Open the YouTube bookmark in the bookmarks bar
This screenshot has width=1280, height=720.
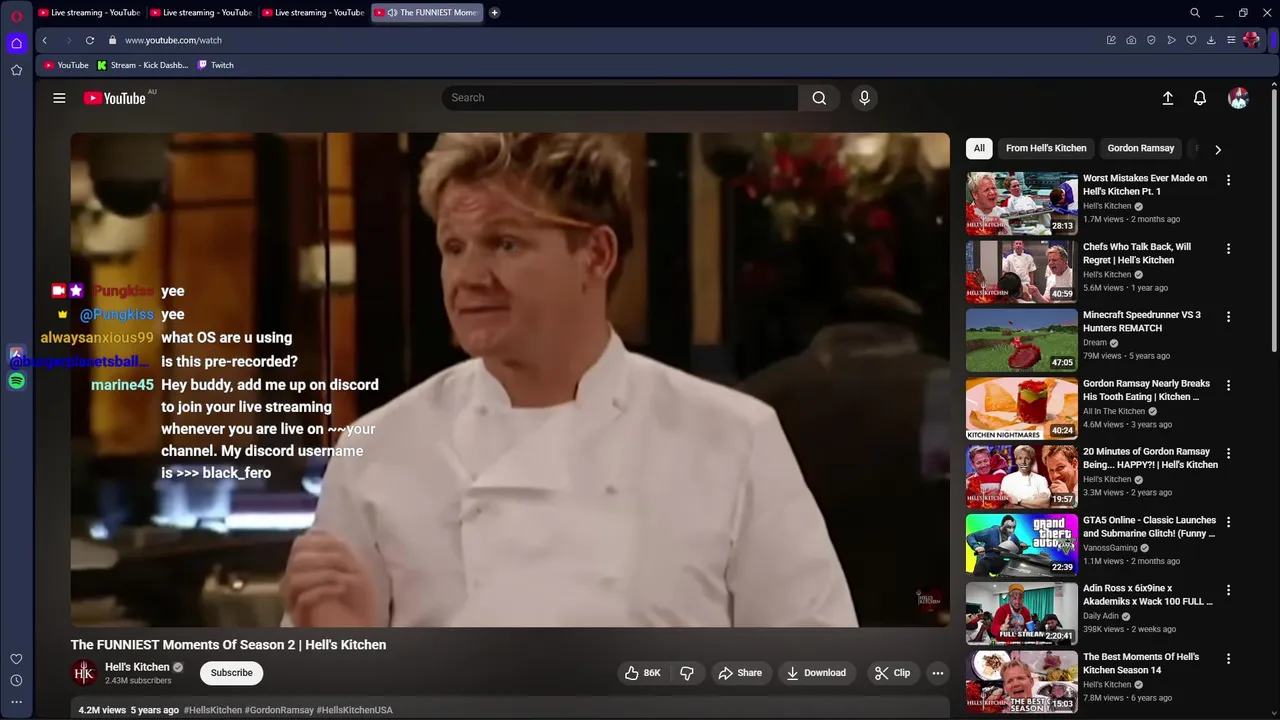(66, 65)
